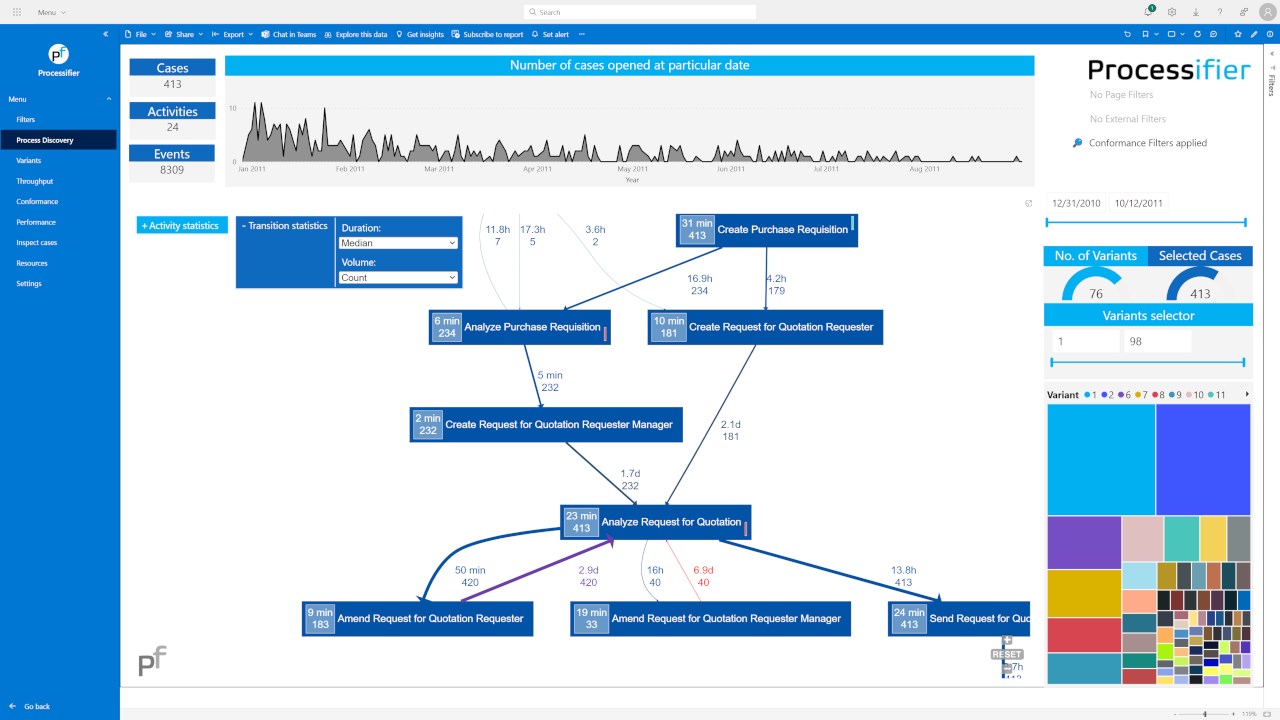
Task: Click Subscribe to report
Action: click(x=488, y=34)
